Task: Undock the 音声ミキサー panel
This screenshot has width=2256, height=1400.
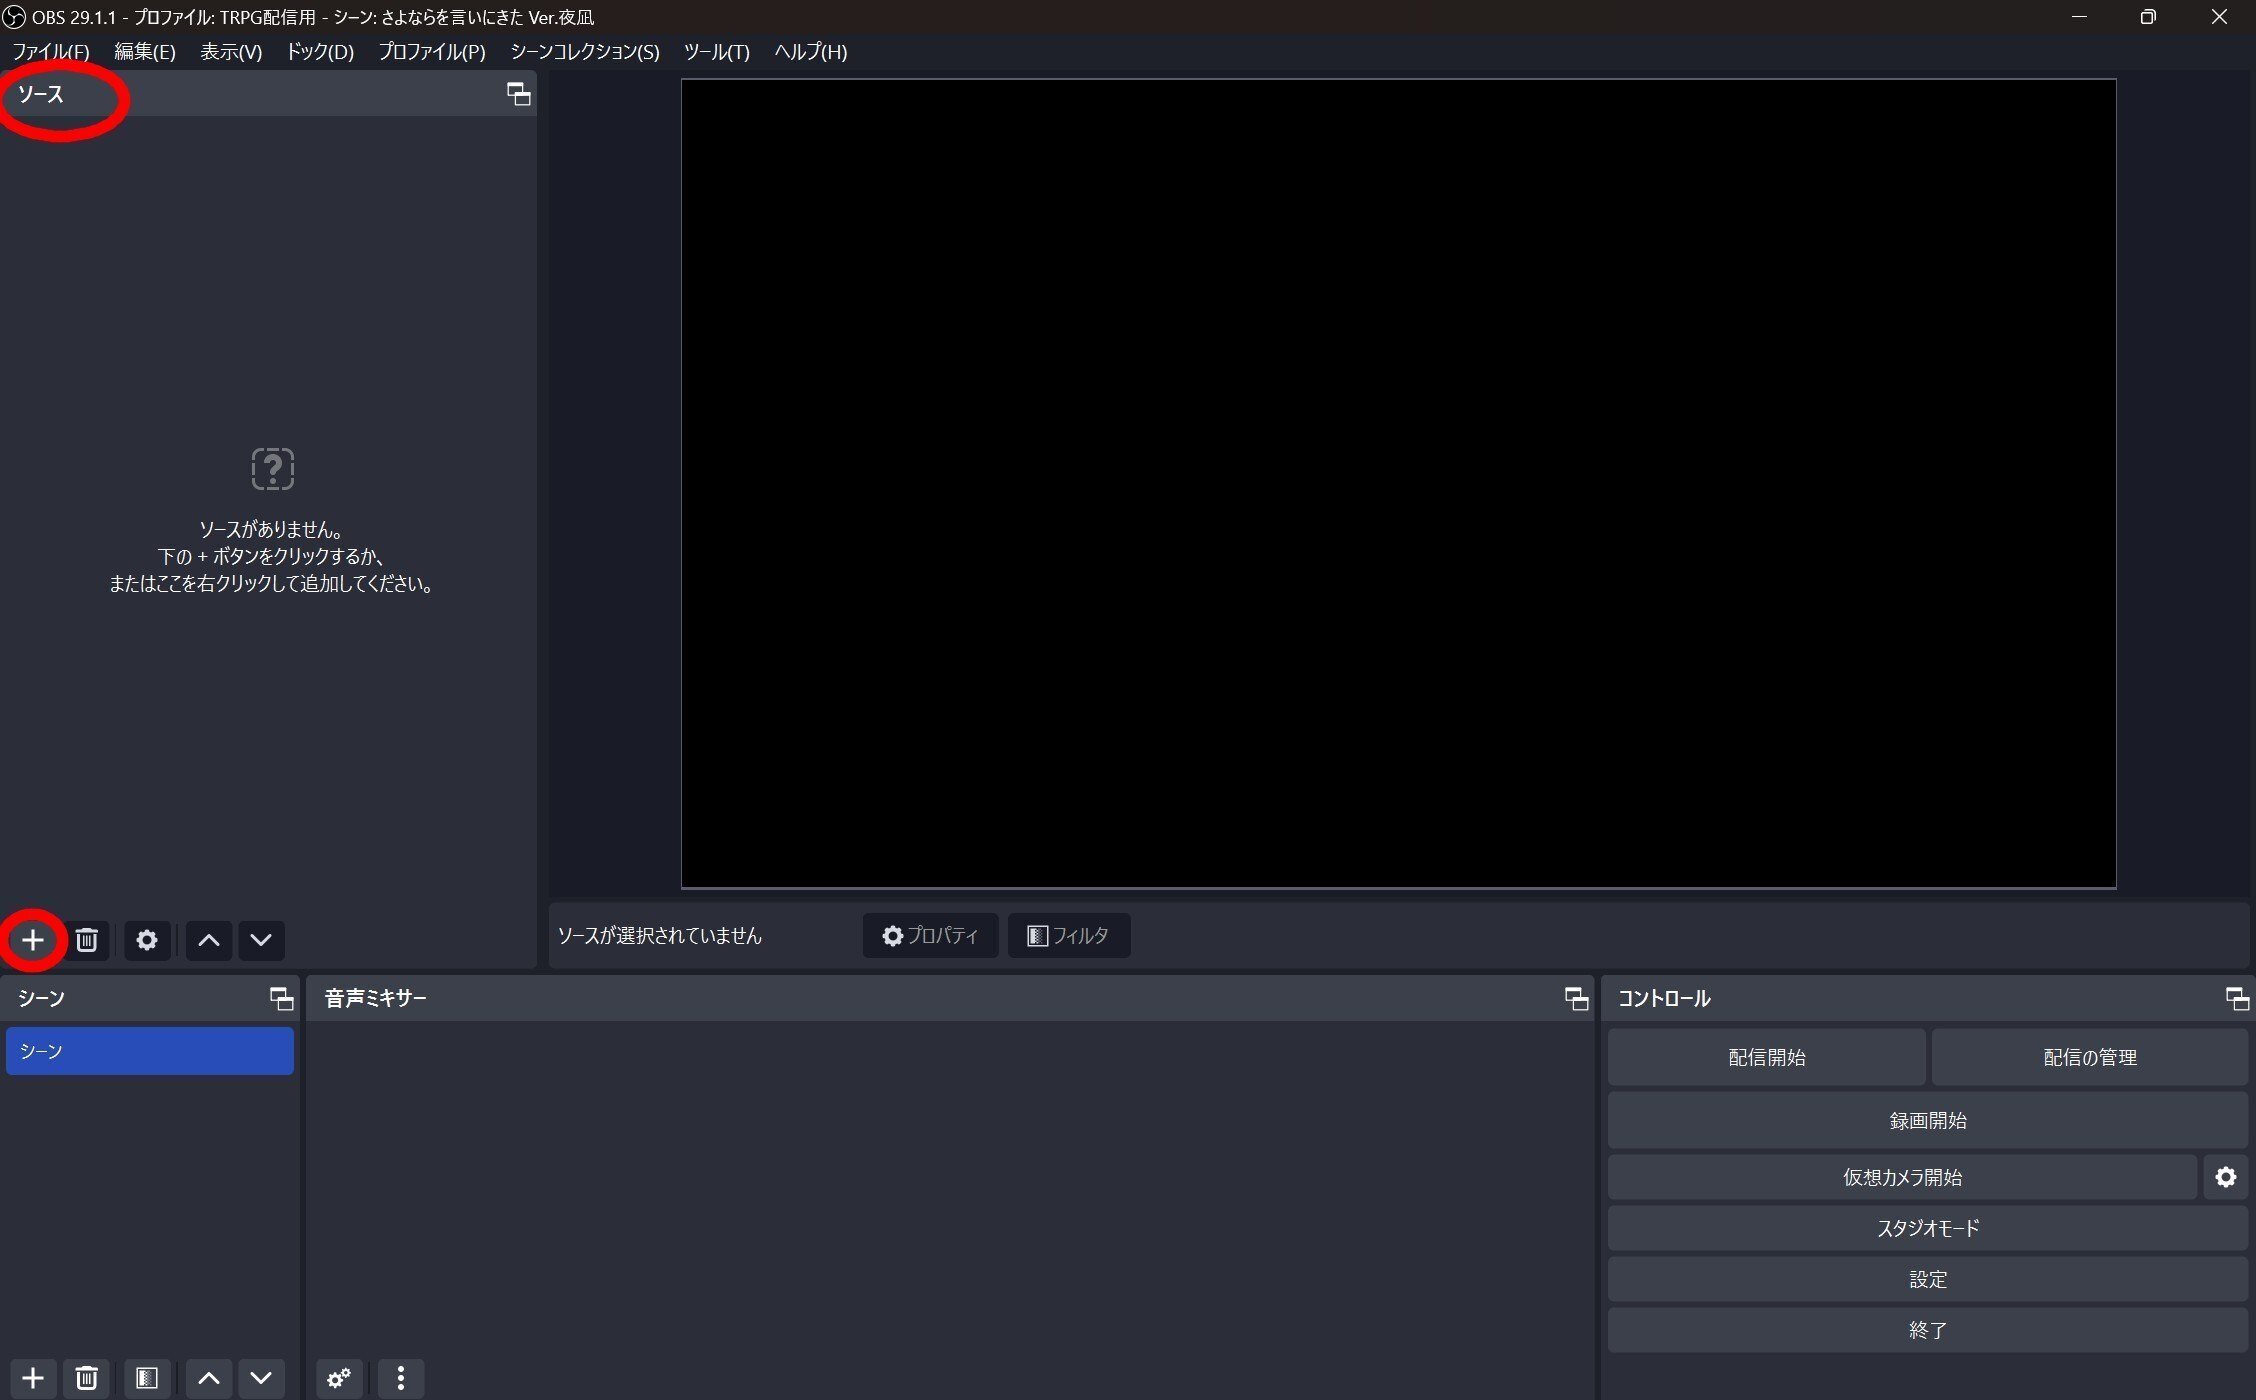Action: (1576, 998)
